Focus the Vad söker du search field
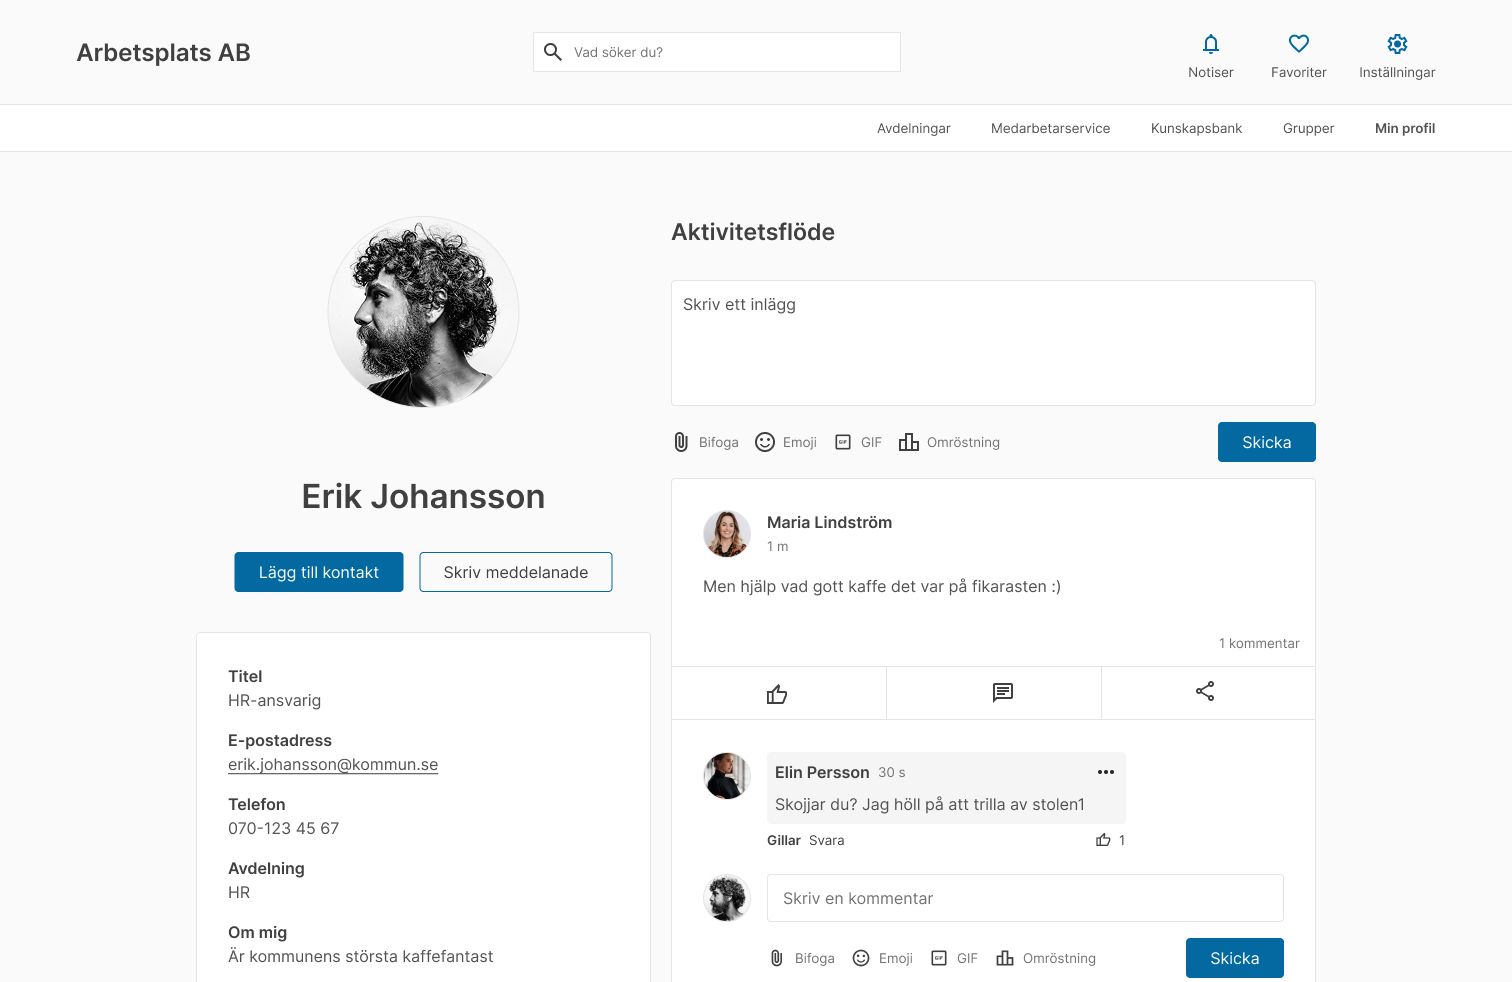The width and height of the screenshot is (1512, 982). [x=730, y=52]
